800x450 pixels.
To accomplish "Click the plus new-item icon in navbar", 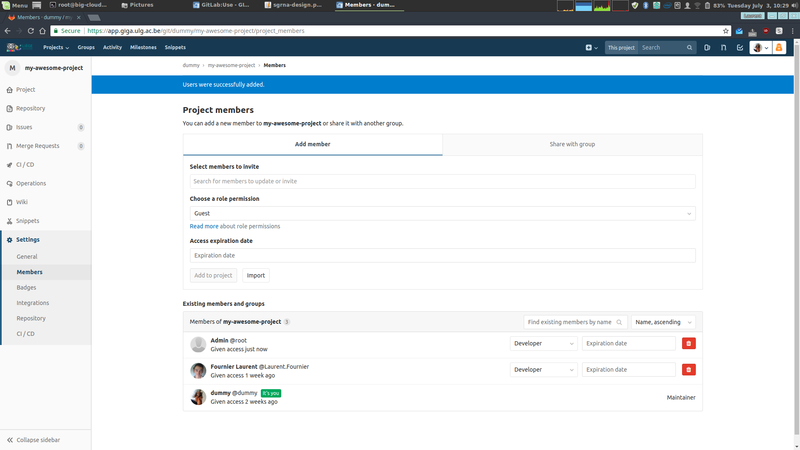I will 591,47.
